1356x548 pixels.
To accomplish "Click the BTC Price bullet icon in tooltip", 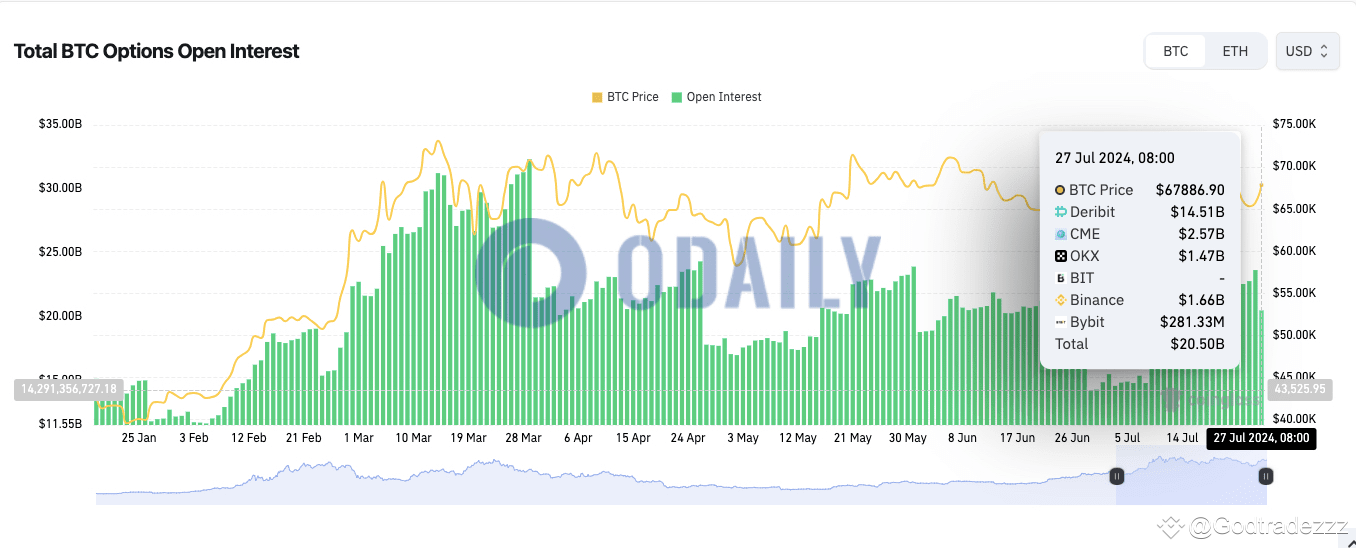I will (1060, 190).
